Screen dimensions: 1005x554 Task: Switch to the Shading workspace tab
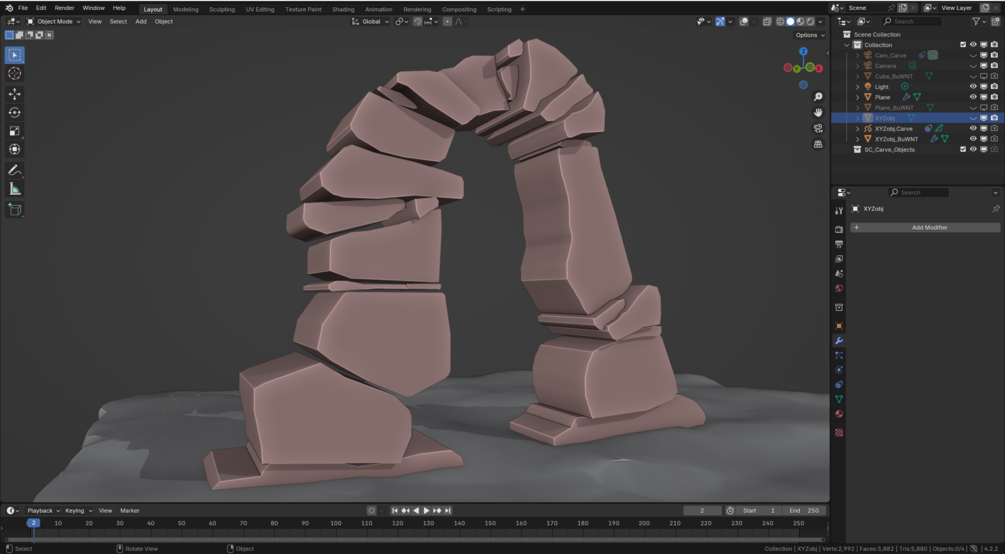343,9
